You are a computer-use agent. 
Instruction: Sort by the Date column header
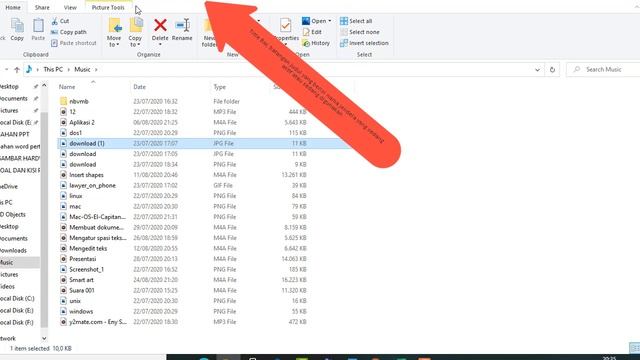(x=139, y=87)
